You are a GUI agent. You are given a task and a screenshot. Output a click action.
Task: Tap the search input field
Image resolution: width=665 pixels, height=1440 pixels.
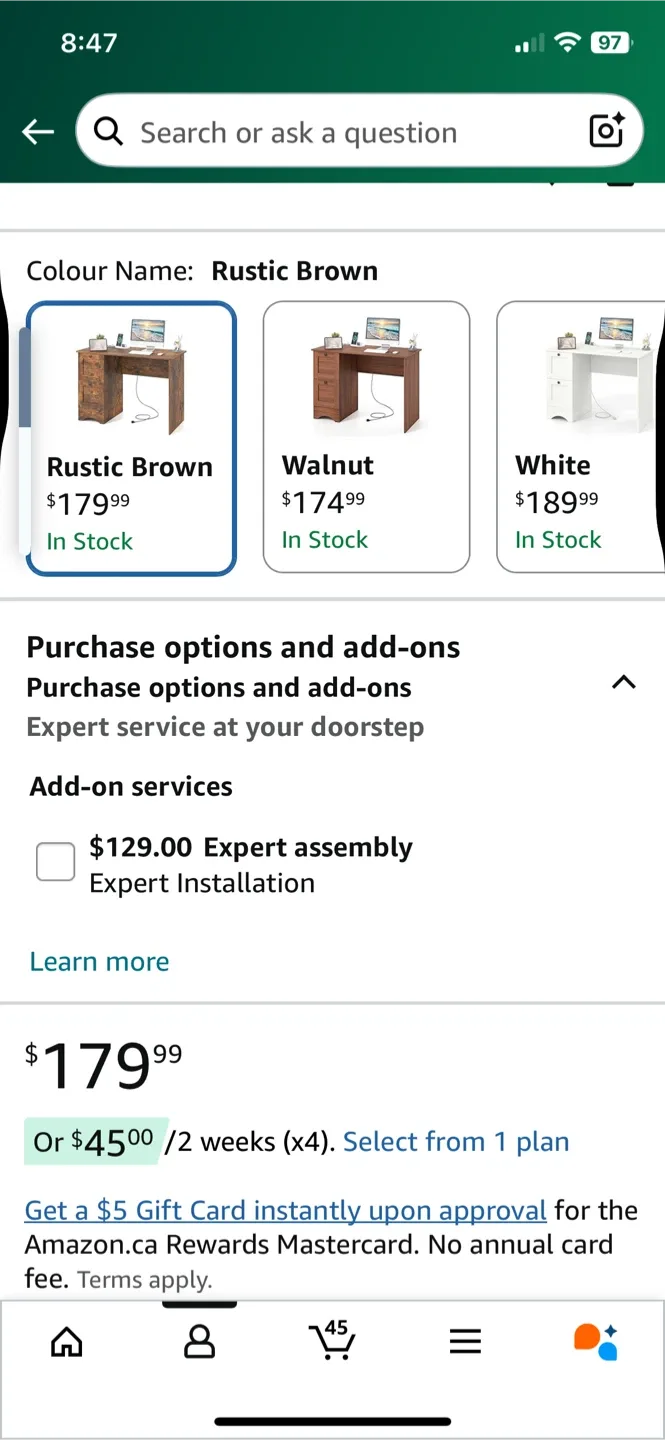point(330,131)
